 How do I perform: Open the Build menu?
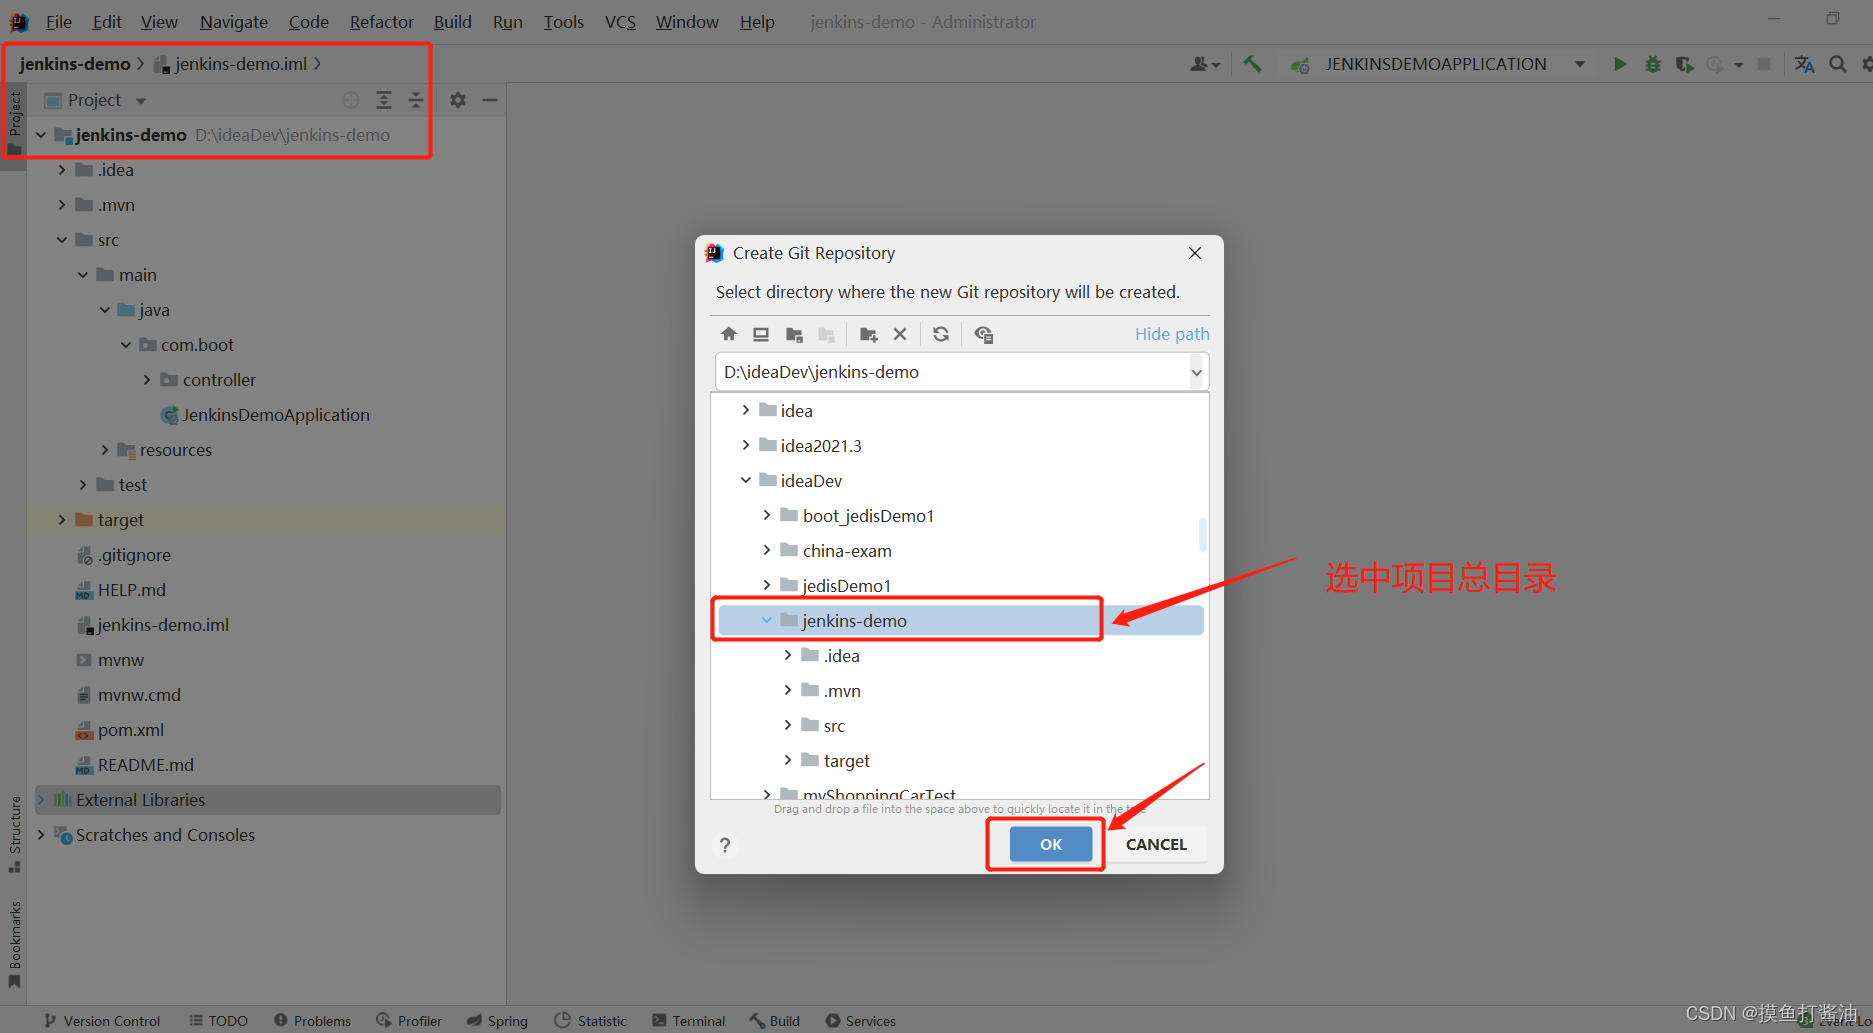click(x=452, y=22)
